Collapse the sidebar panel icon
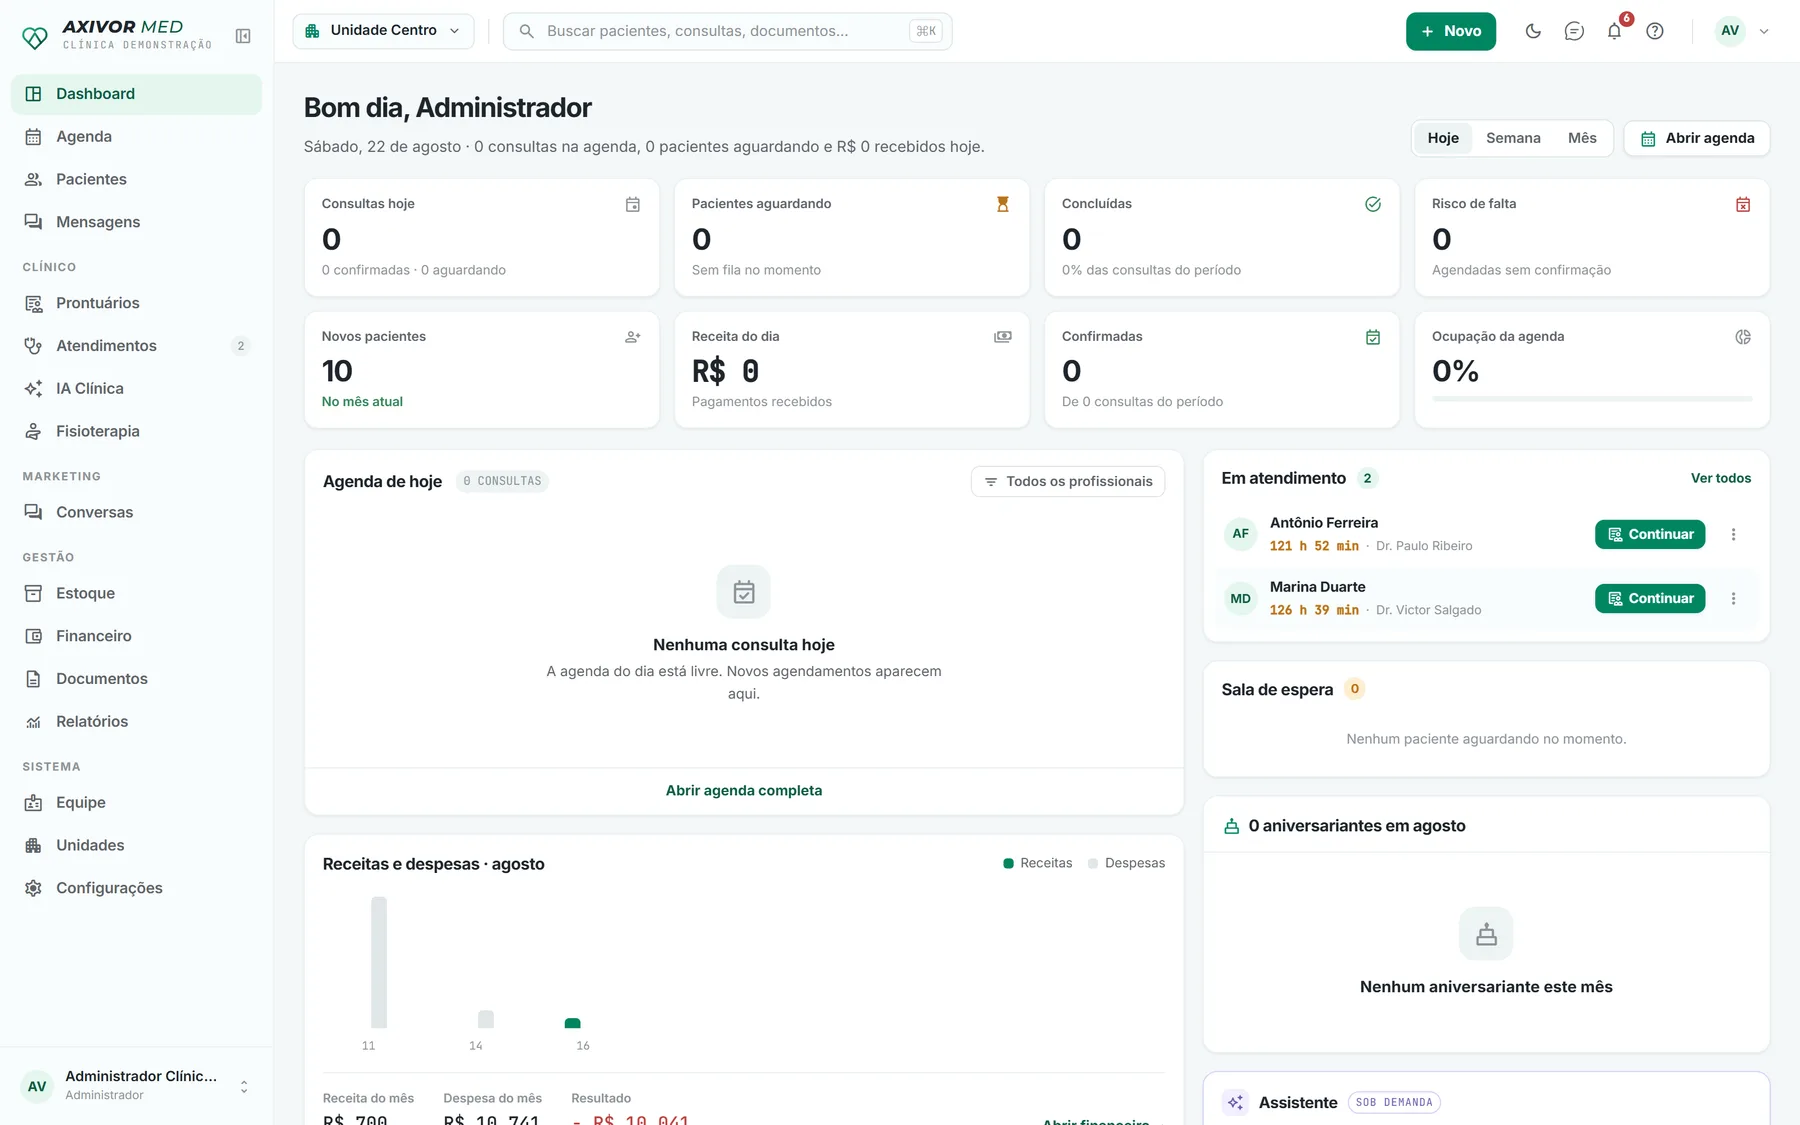This screenshot has width=1800, height=1125. coord(243,36)
